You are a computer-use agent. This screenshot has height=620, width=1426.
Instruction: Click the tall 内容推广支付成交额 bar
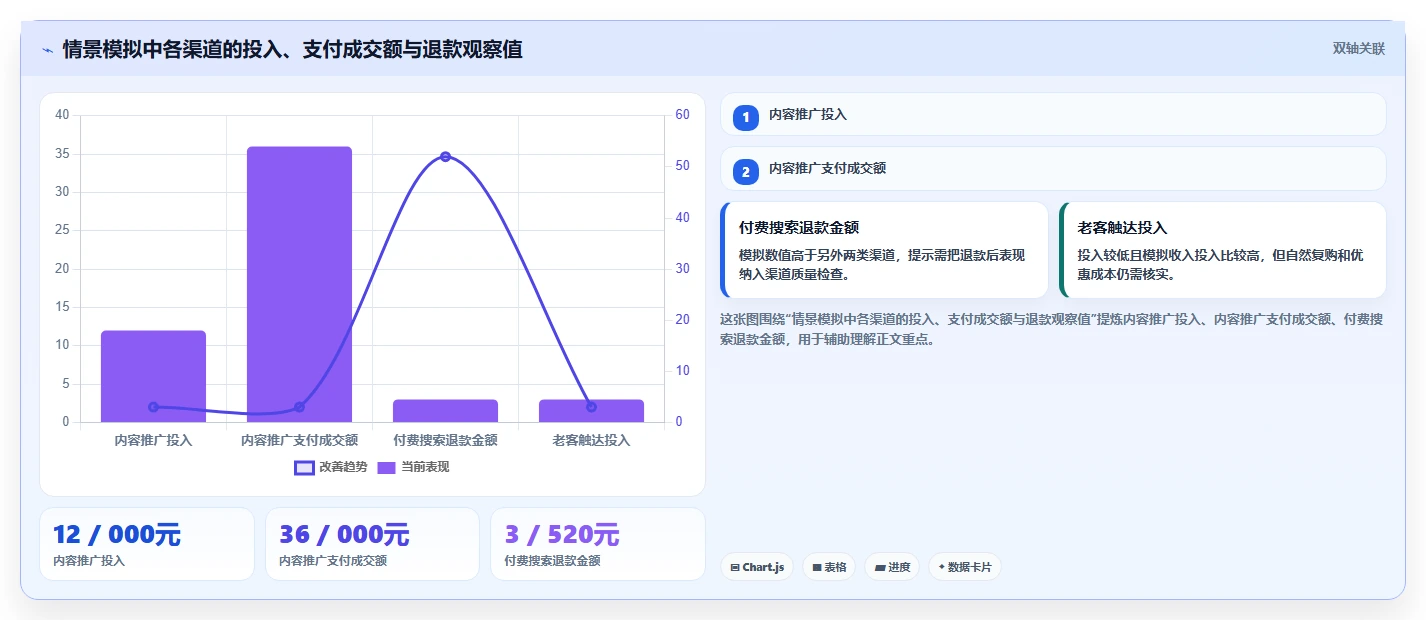click(x=299, y=284)
